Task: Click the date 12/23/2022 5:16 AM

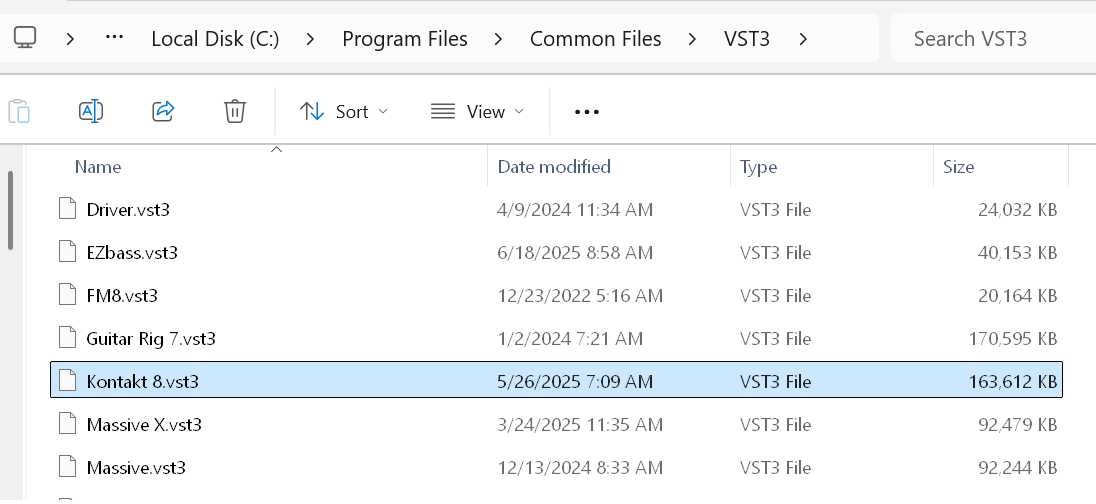Action: pos(580,296)
